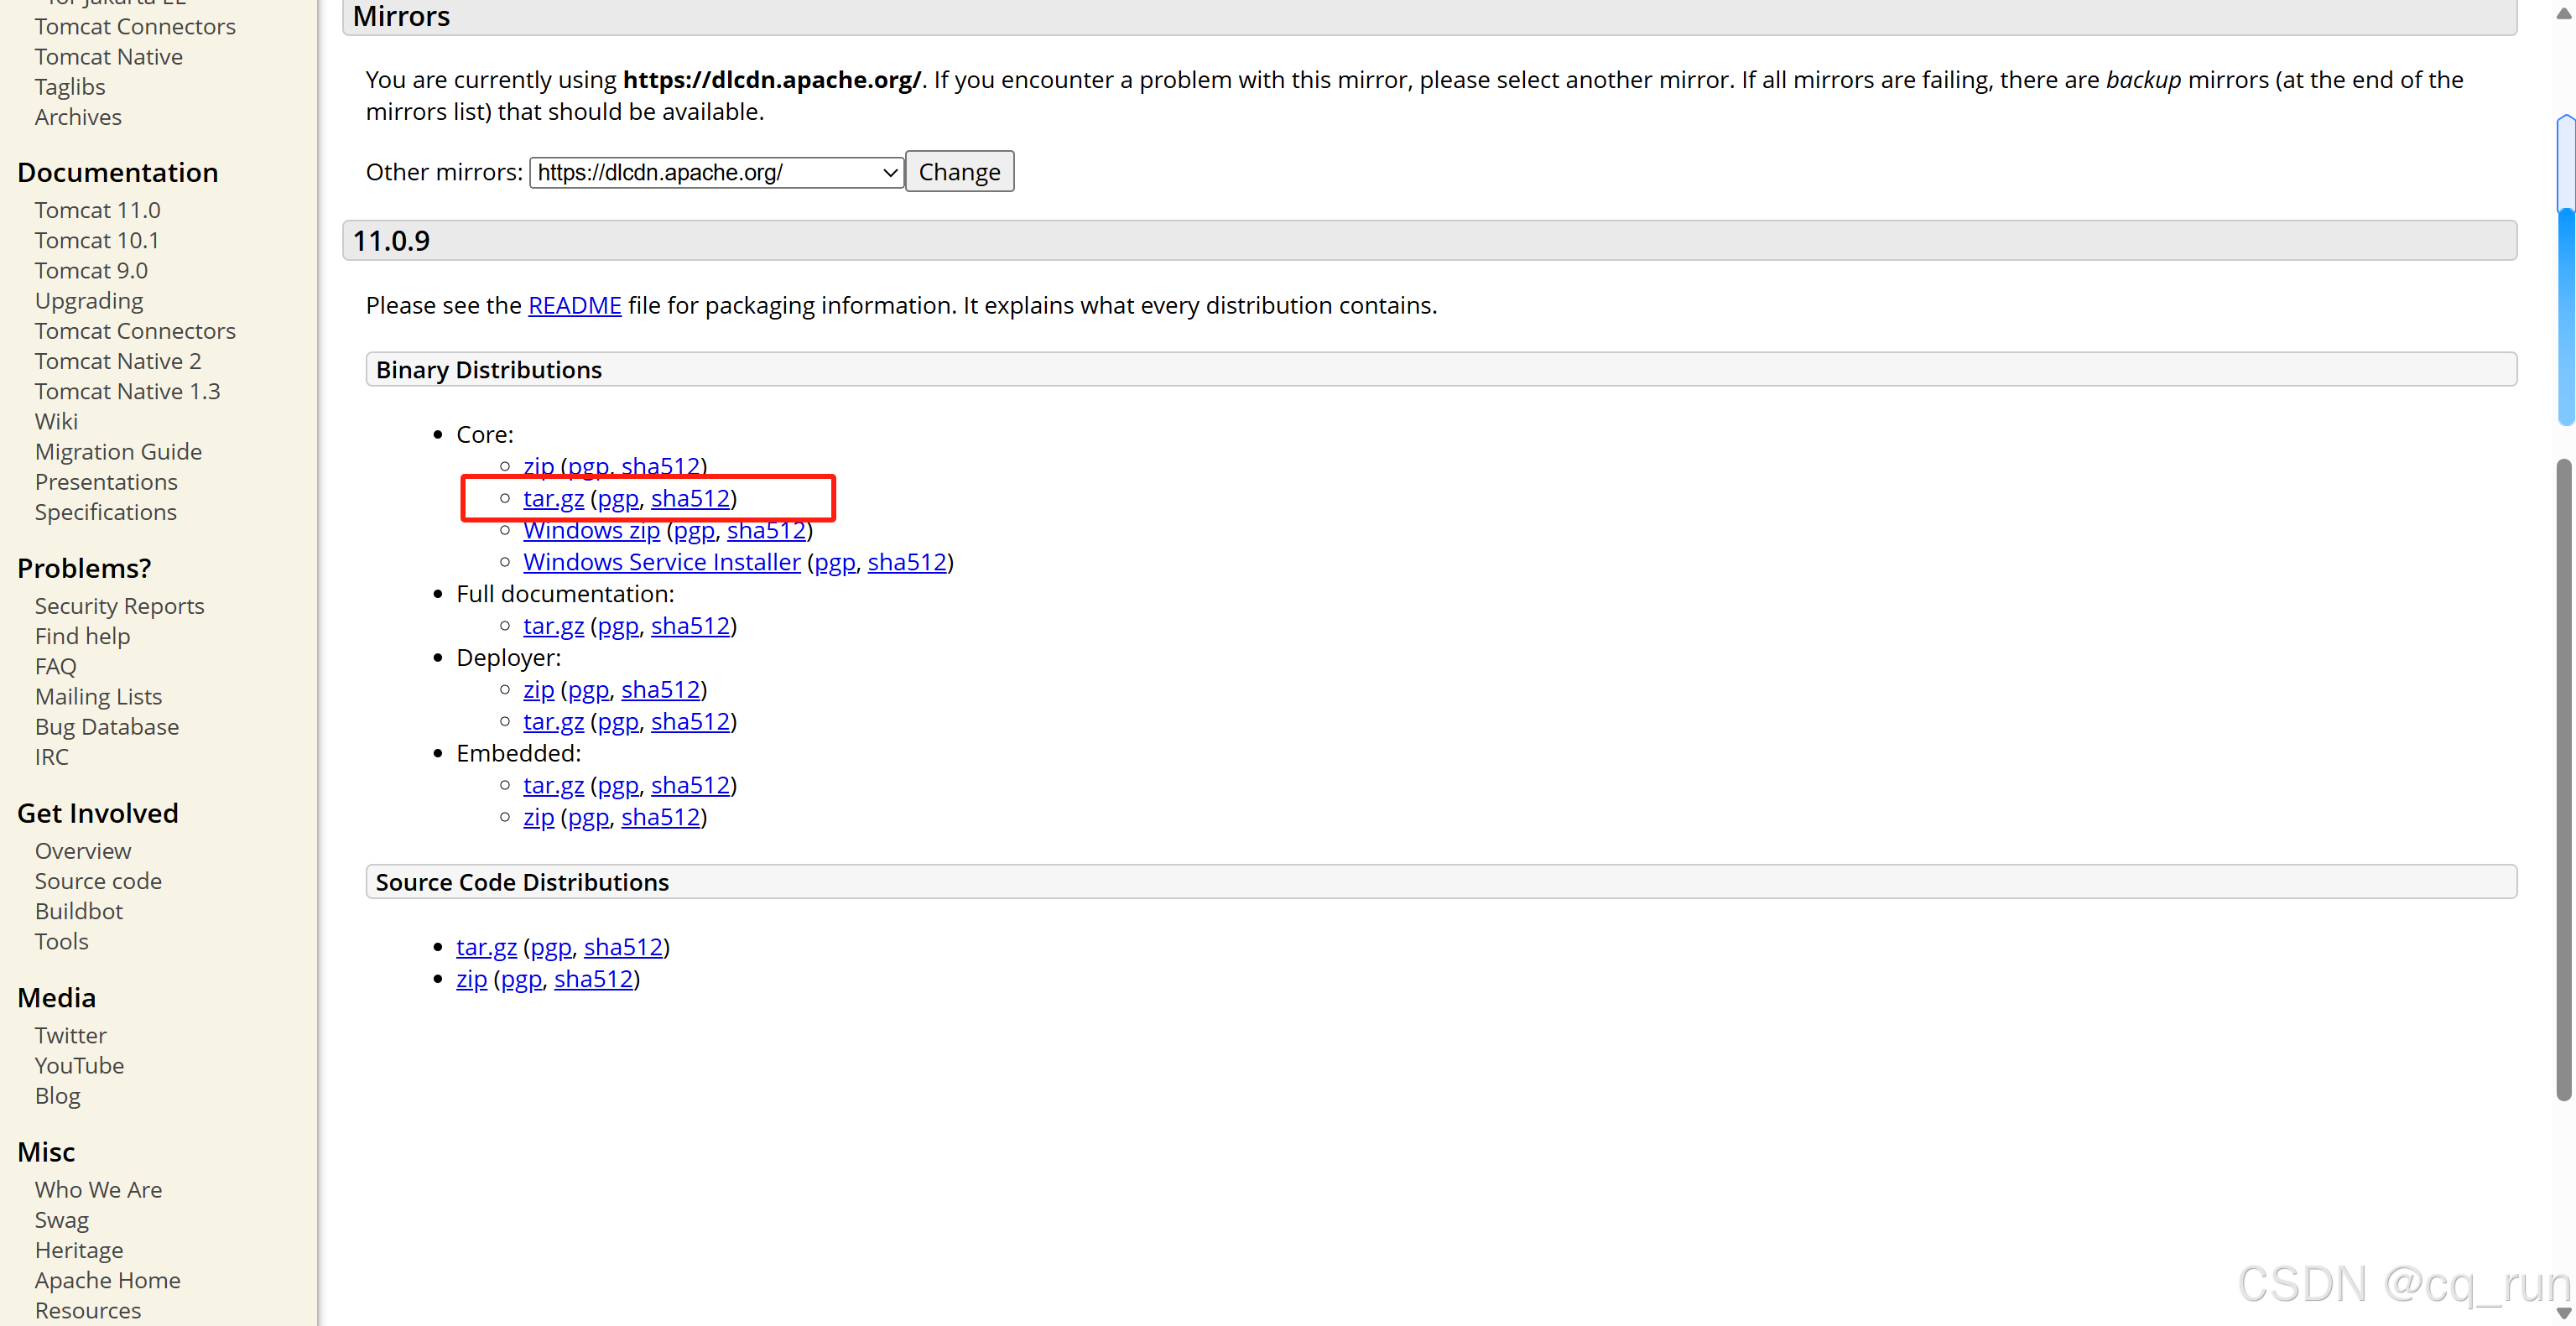Open the Find help page
The height and width of the screenshot is (1326, 2576).
point(82,636)
